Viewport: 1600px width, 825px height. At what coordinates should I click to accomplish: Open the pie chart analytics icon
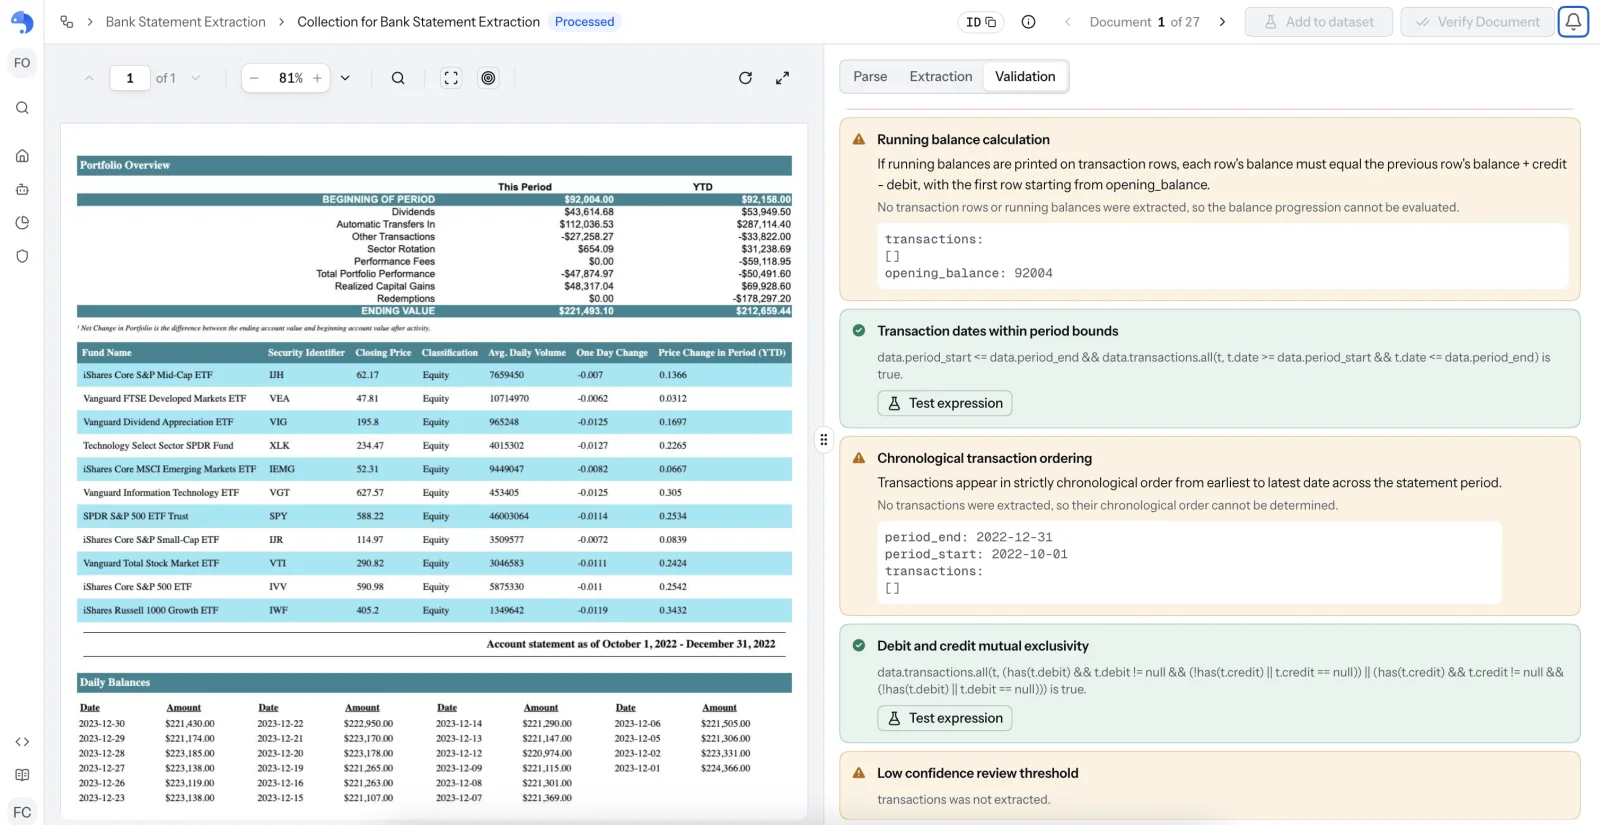(22, 223)
